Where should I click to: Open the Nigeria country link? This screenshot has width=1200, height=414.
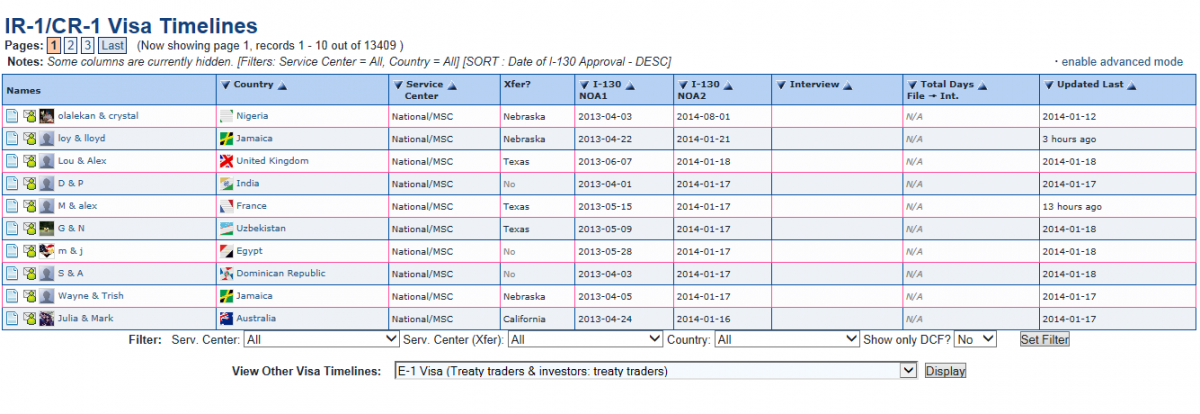click(252, 116)
